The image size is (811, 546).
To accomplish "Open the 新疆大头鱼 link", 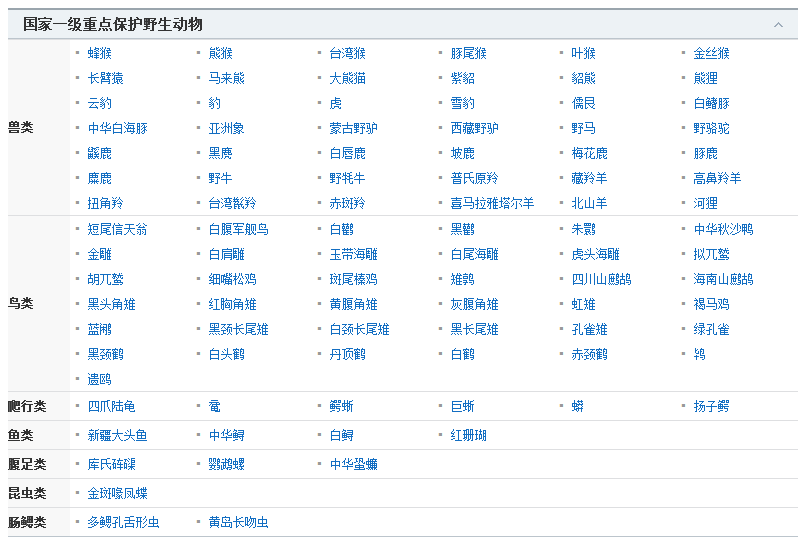I will pyautogui.click(x=118, y=435).
